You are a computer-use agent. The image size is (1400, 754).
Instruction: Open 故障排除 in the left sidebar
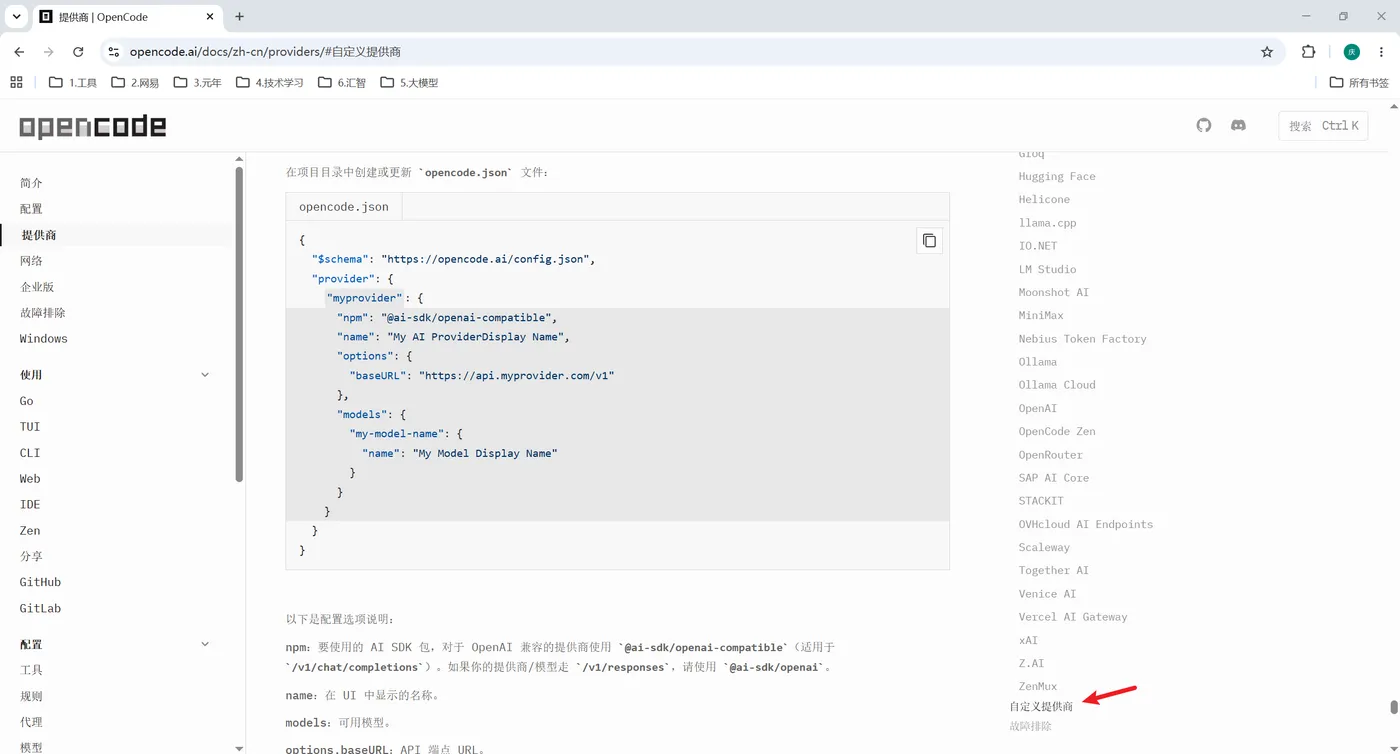pyautogui.click(x=43, y=313)
